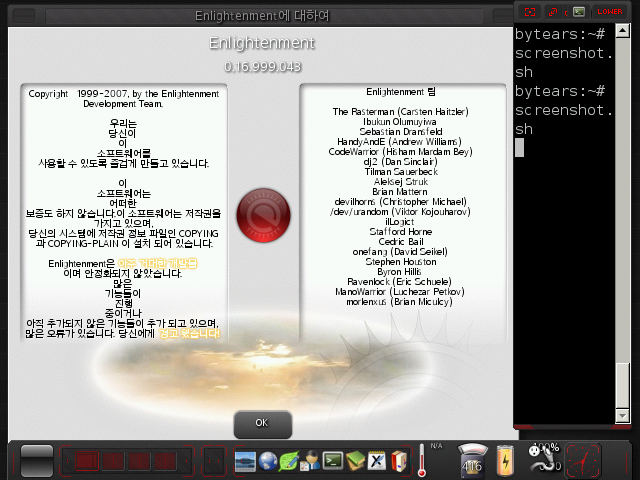The image size is (640, 480).
Task: Click the LOWER button on the terminal window
Action: (609, 12)
